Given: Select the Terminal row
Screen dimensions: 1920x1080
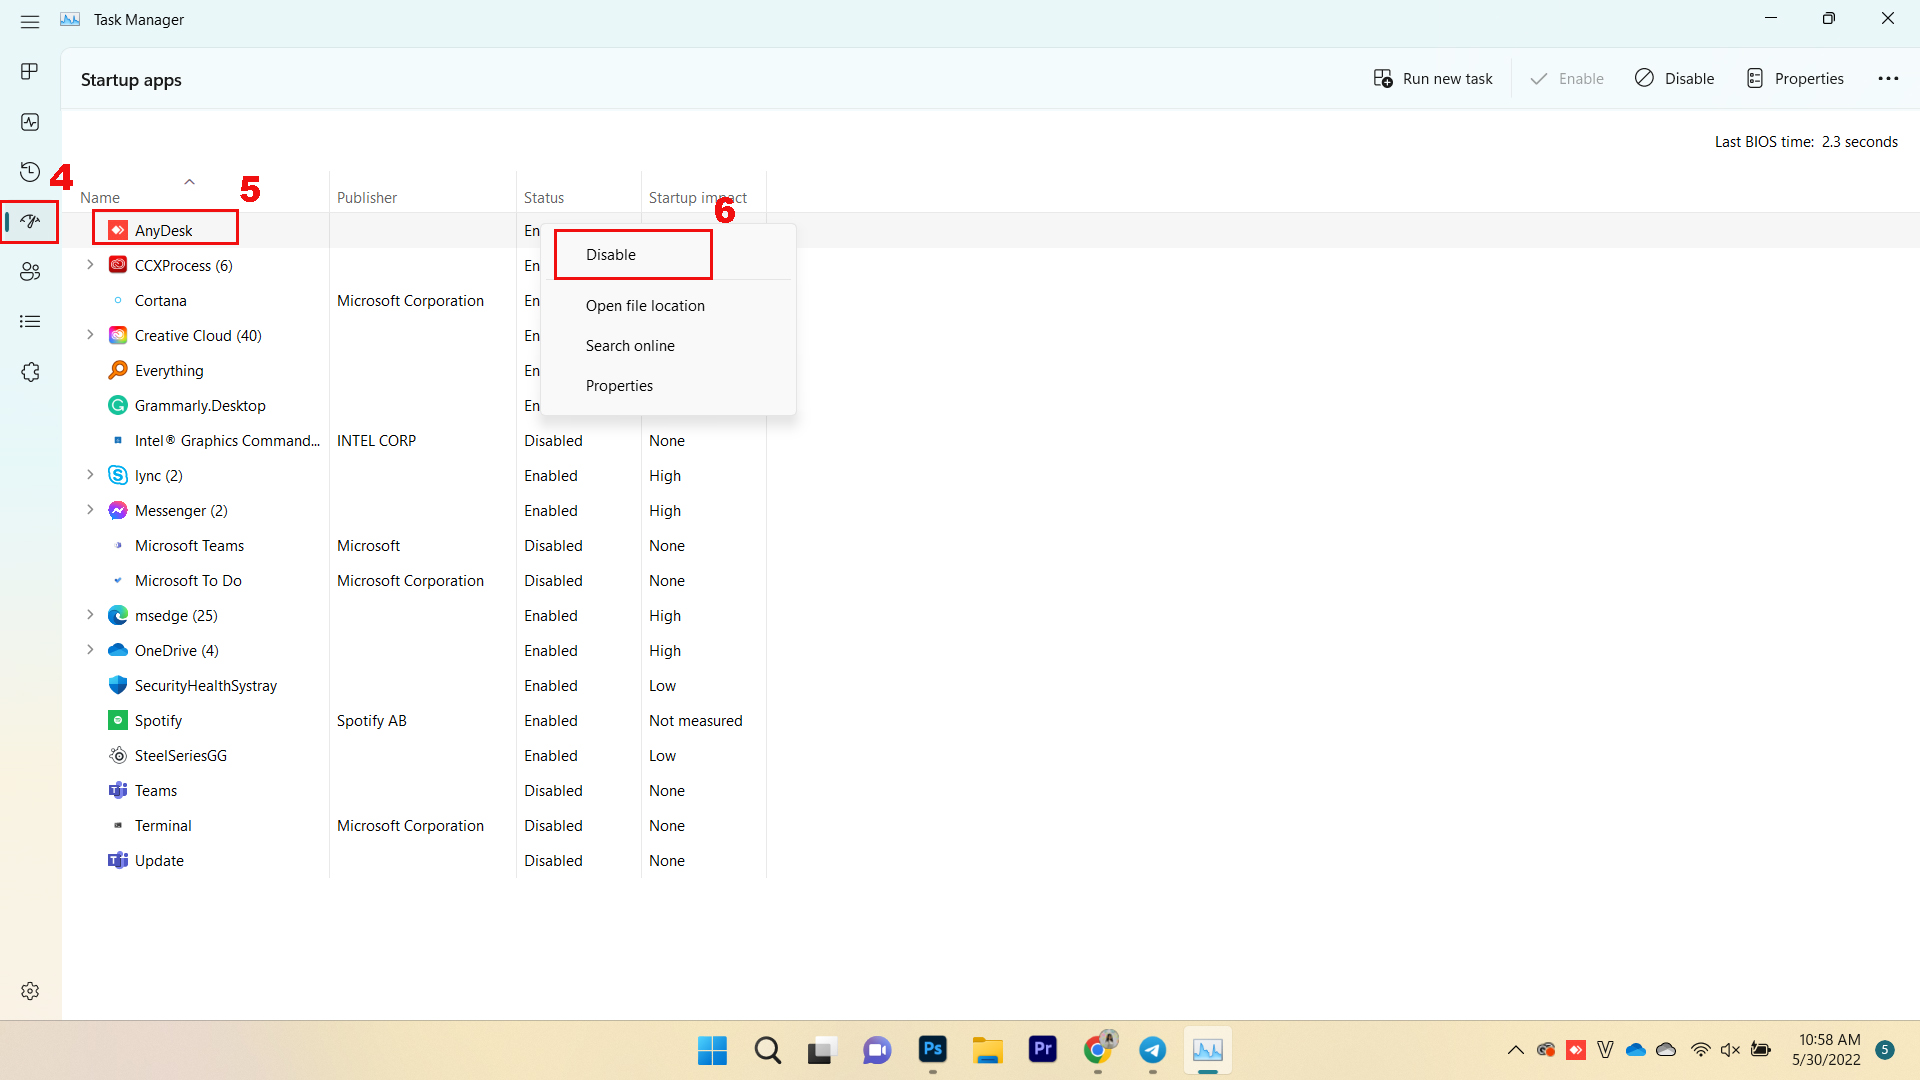Looking at the screenshot, I should coord(414,826).
